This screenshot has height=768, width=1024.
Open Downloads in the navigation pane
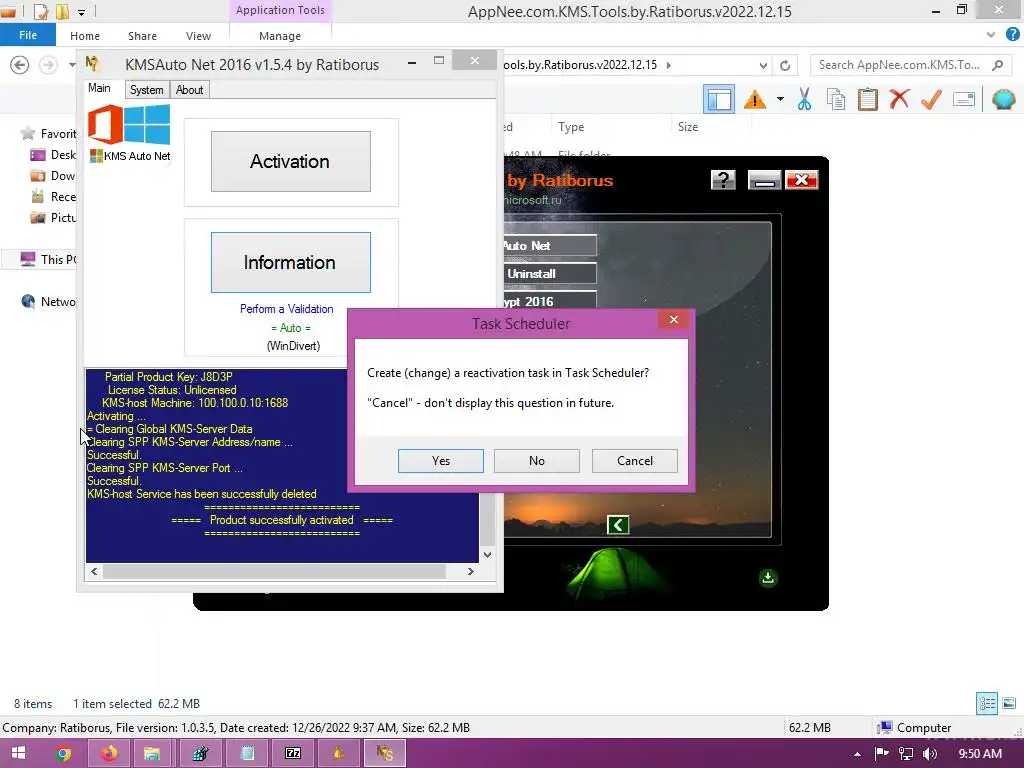(x=54, y=176)
